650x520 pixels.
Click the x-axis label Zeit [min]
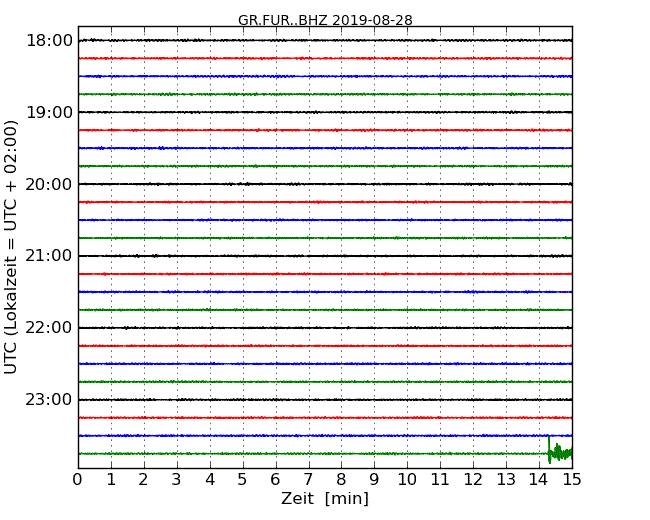325,498
